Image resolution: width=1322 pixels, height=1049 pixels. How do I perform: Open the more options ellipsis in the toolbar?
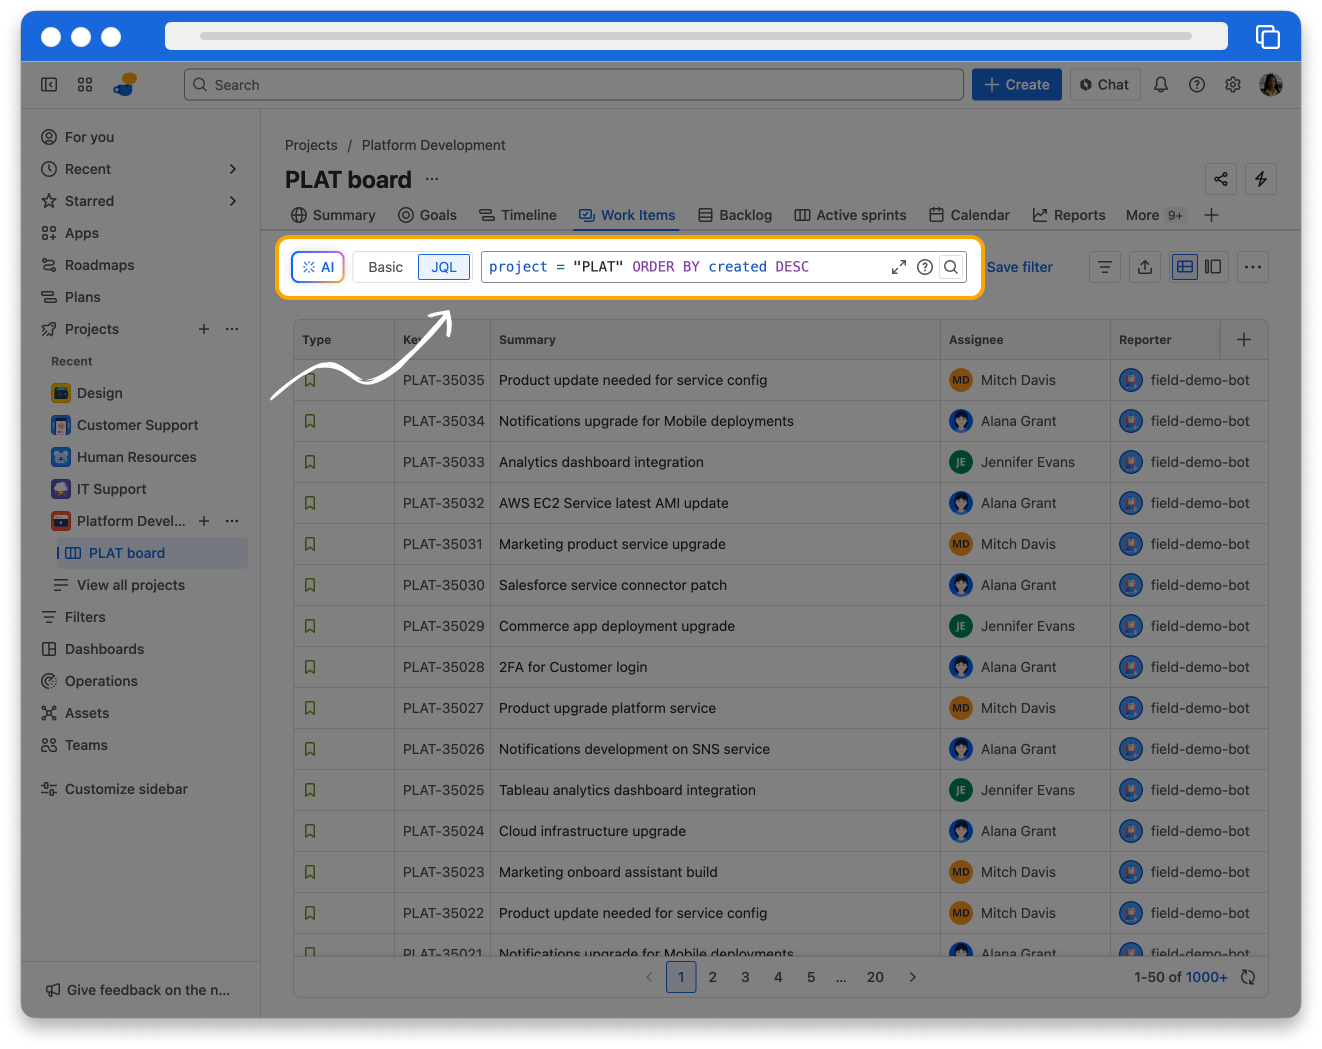(1253, 267)
